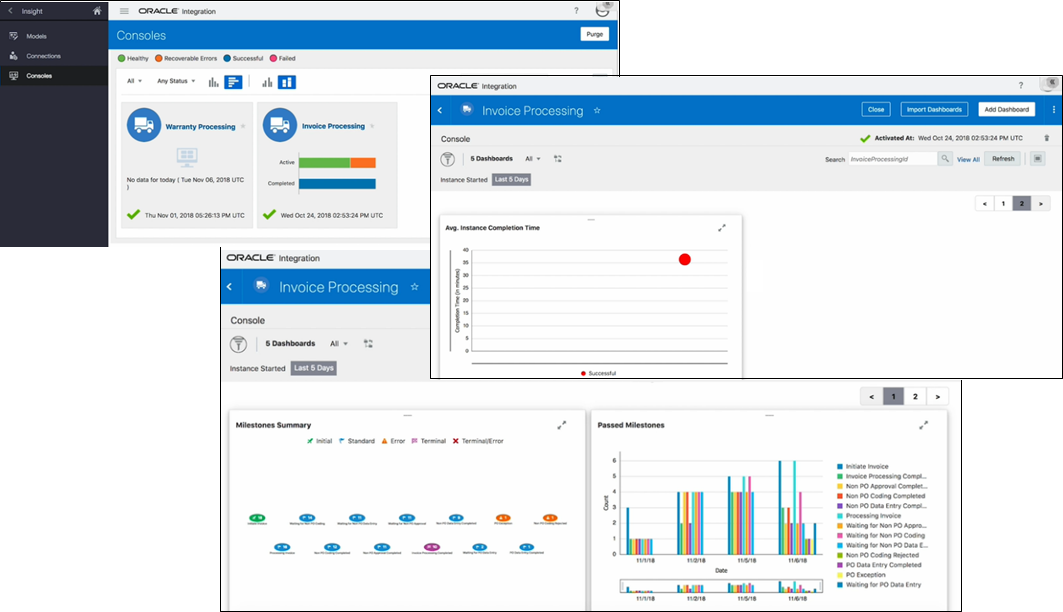1063x612 pixels.
Task: Select horizontal bar chart view in Consoles
Action: pos(233,82)
